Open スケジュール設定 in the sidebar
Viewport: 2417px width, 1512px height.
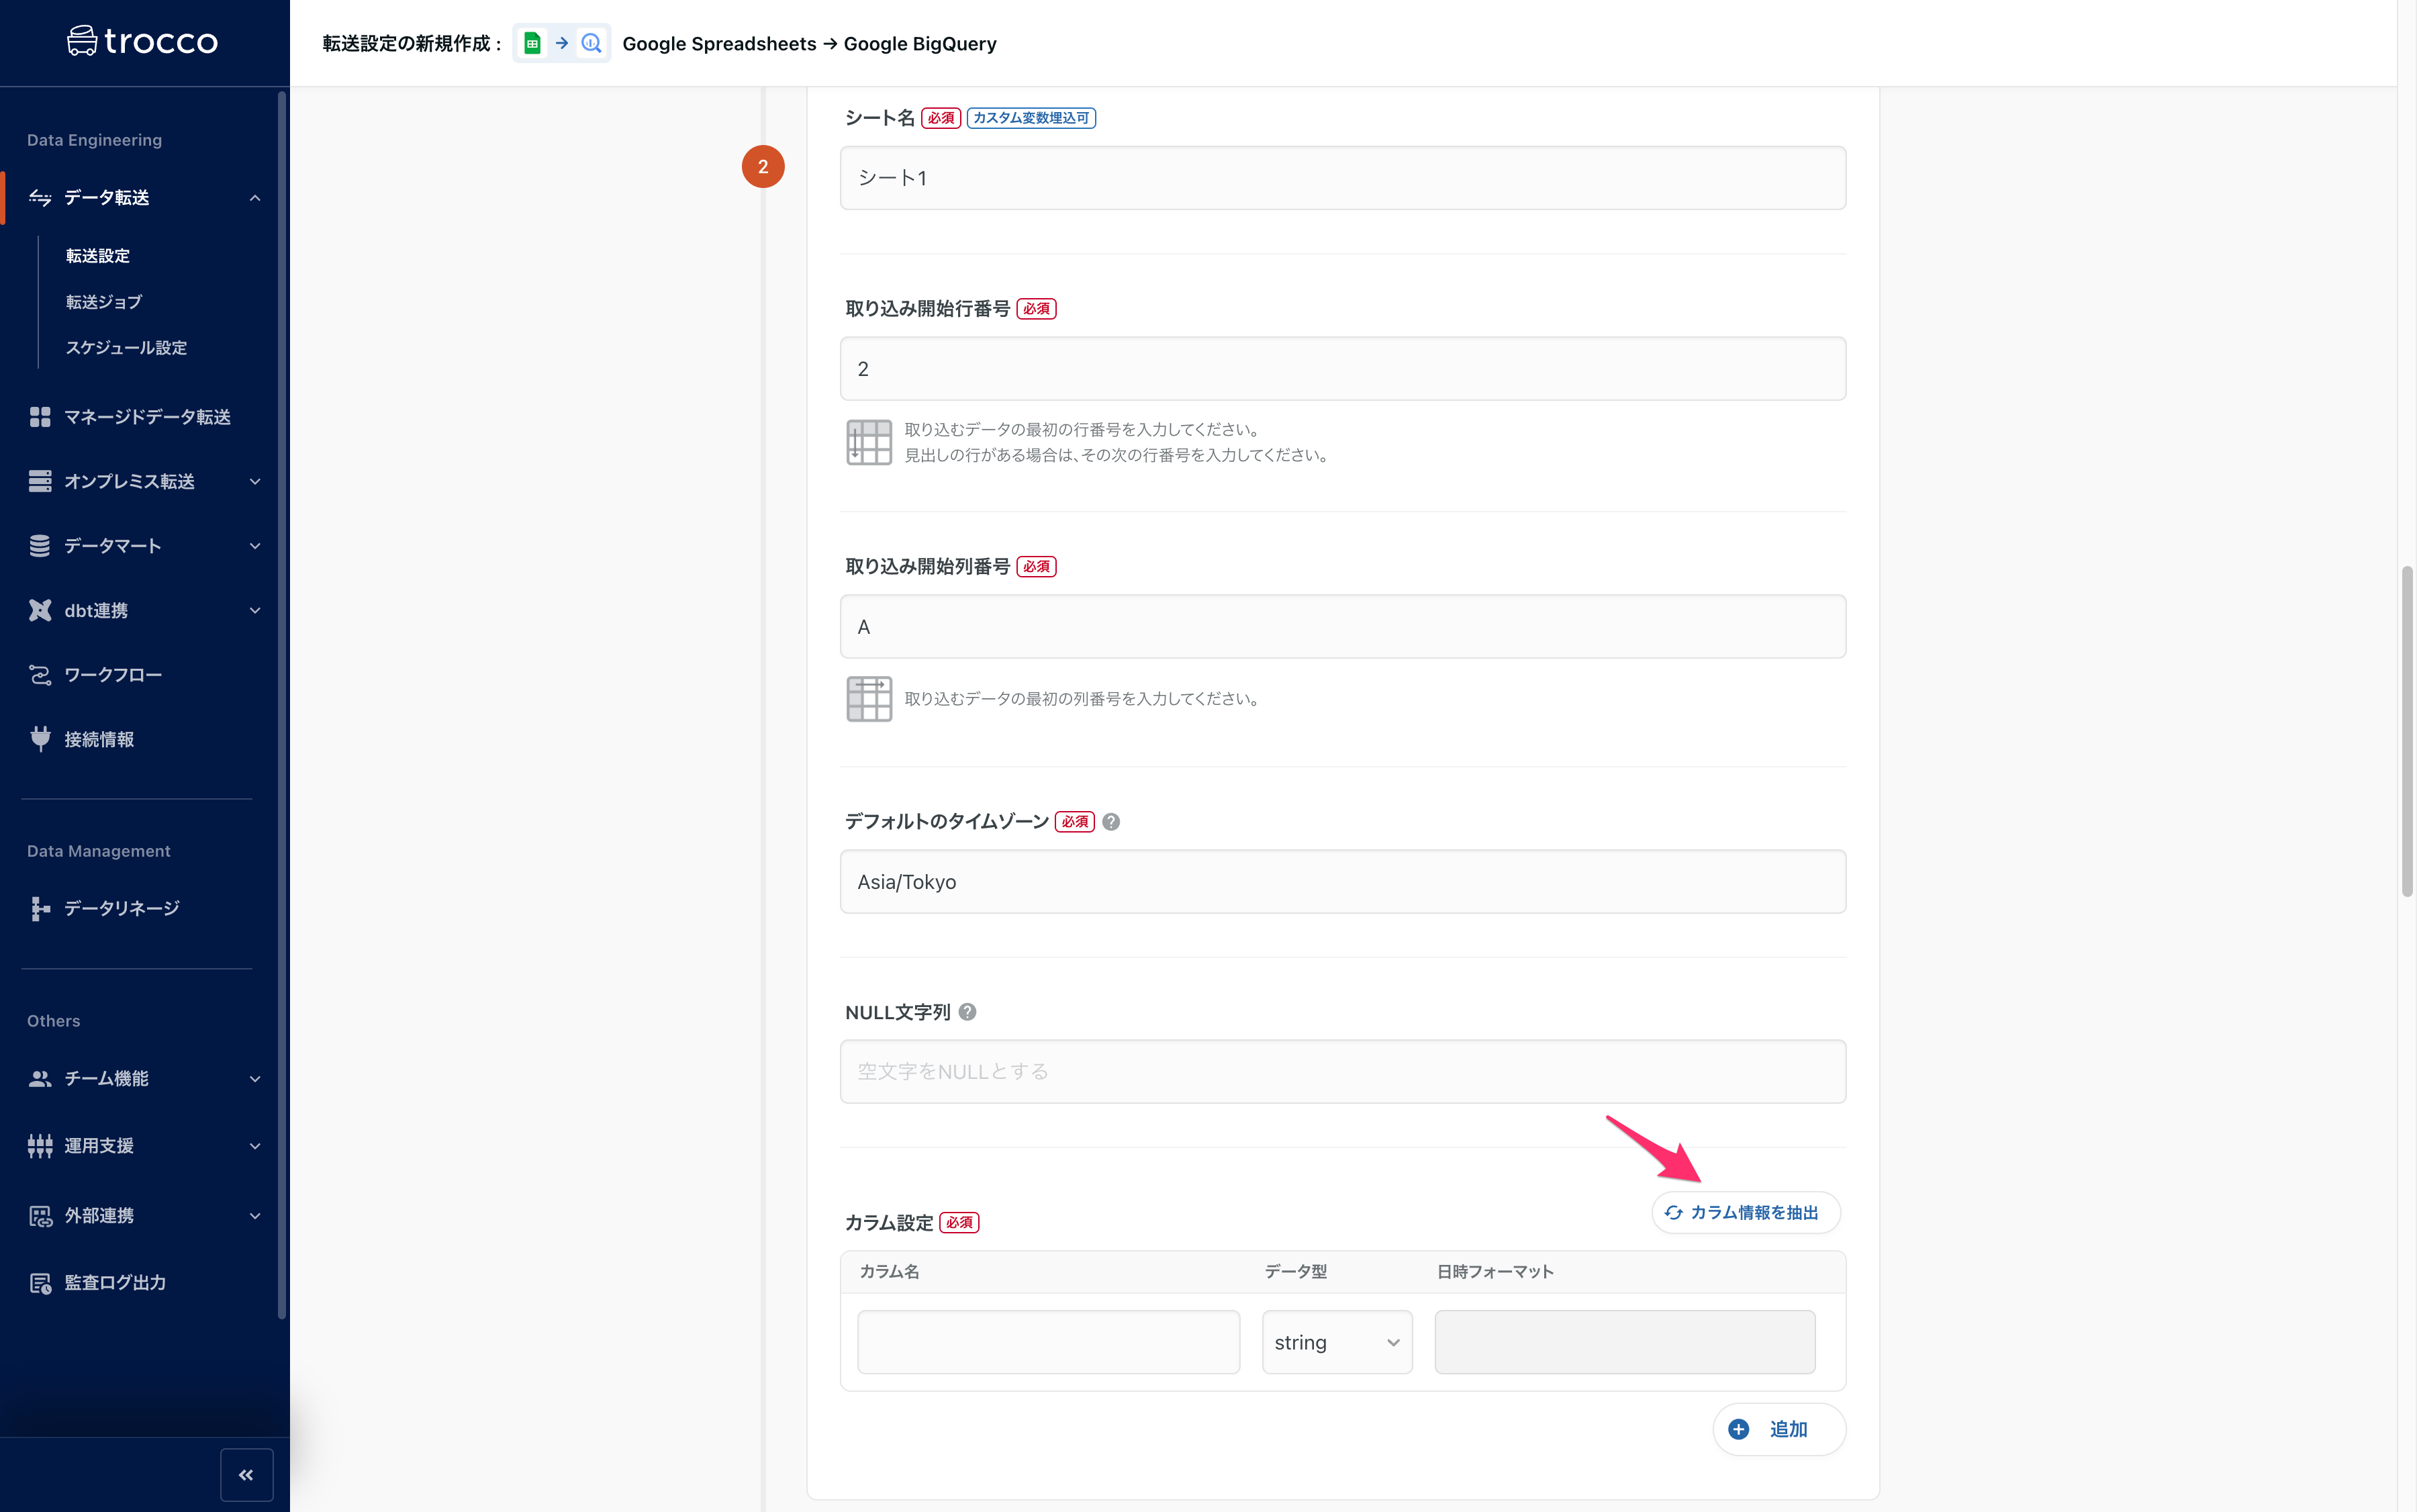[x=126, y=348]
